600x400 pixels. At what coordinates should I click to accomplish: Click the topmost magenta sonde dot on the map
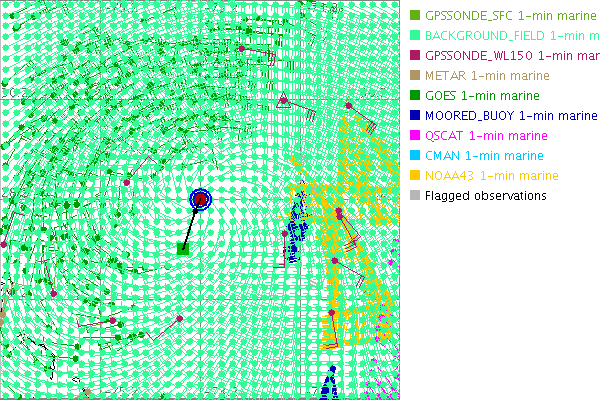coord(242,47)
